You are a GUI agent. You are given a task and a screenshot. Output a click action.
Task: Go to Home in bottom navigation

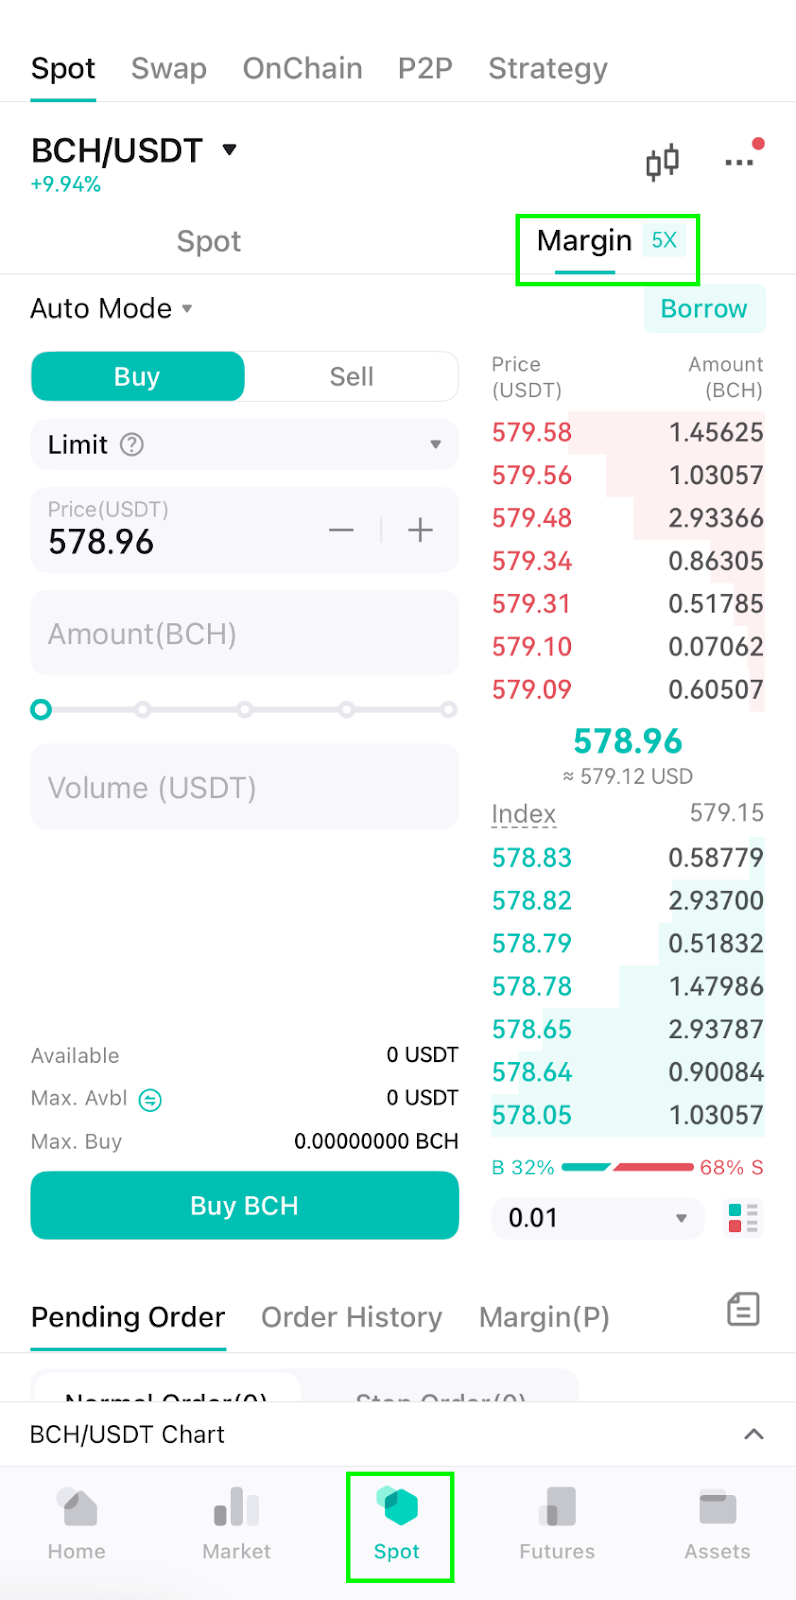[x=77, y=1525]
